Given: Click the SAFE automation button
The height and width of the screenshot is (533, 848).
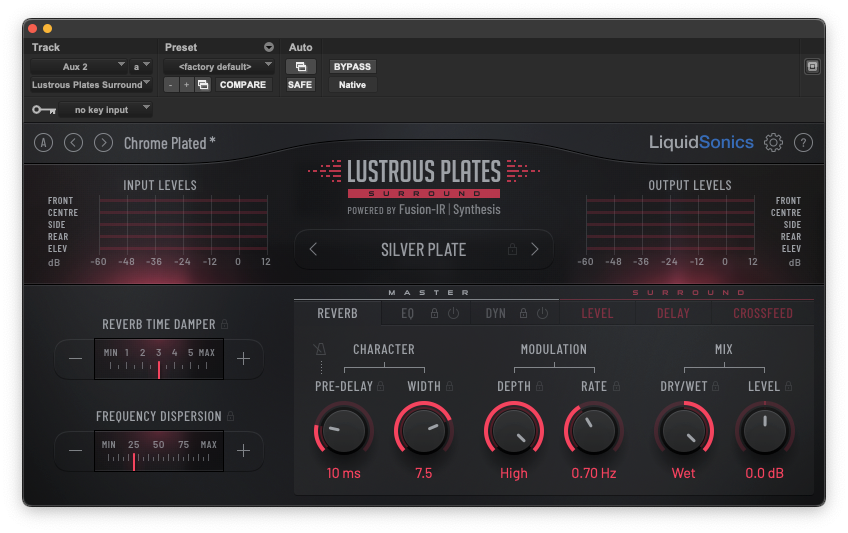Looking at the screenshot, I should (300, 85).
